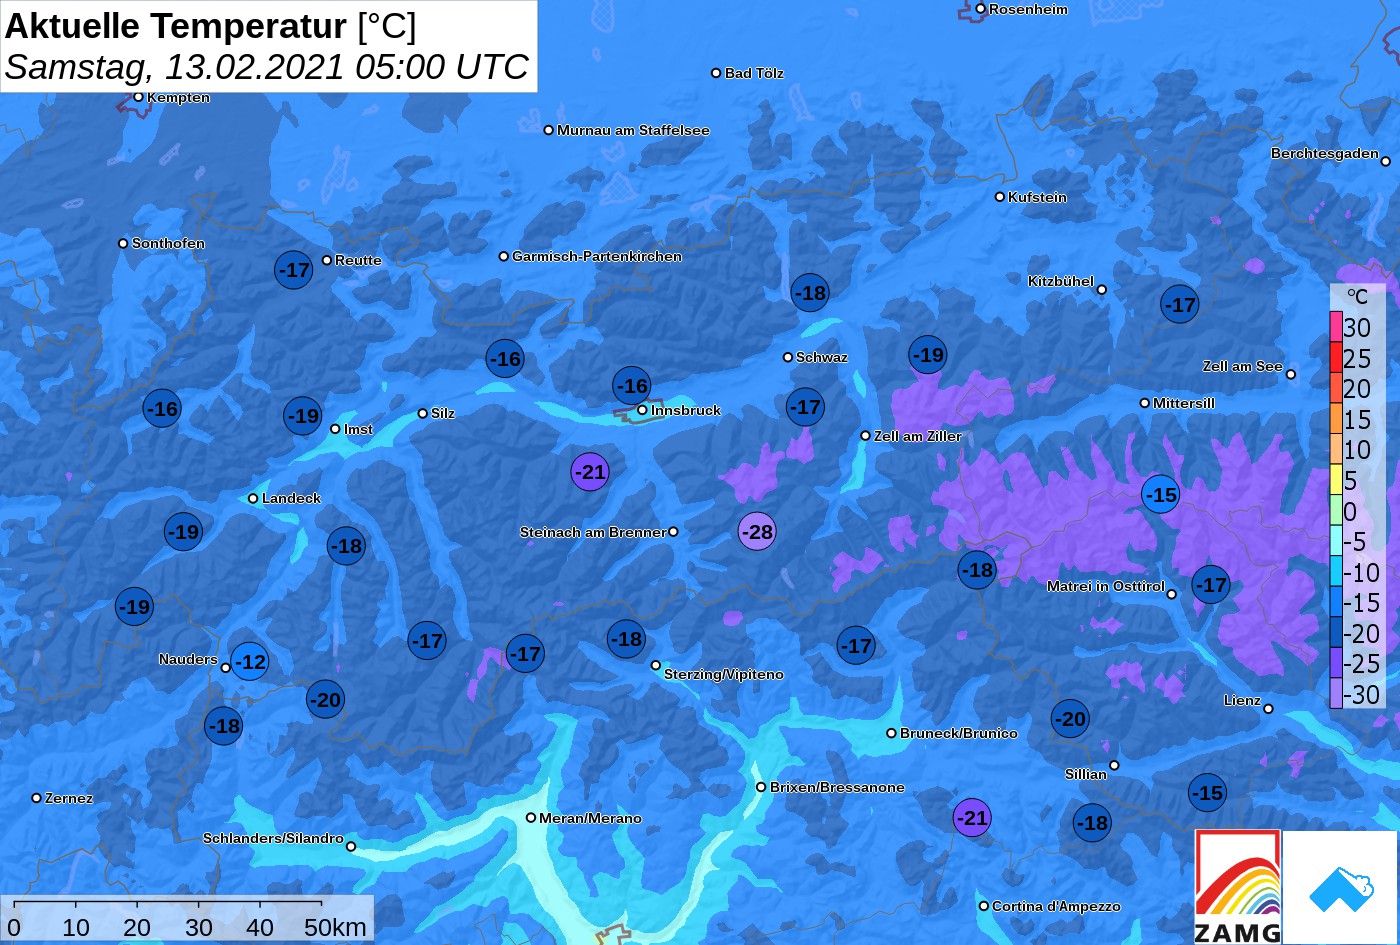
Task: Select the -20 marker north of Sillian
Action: [1070, 718]
